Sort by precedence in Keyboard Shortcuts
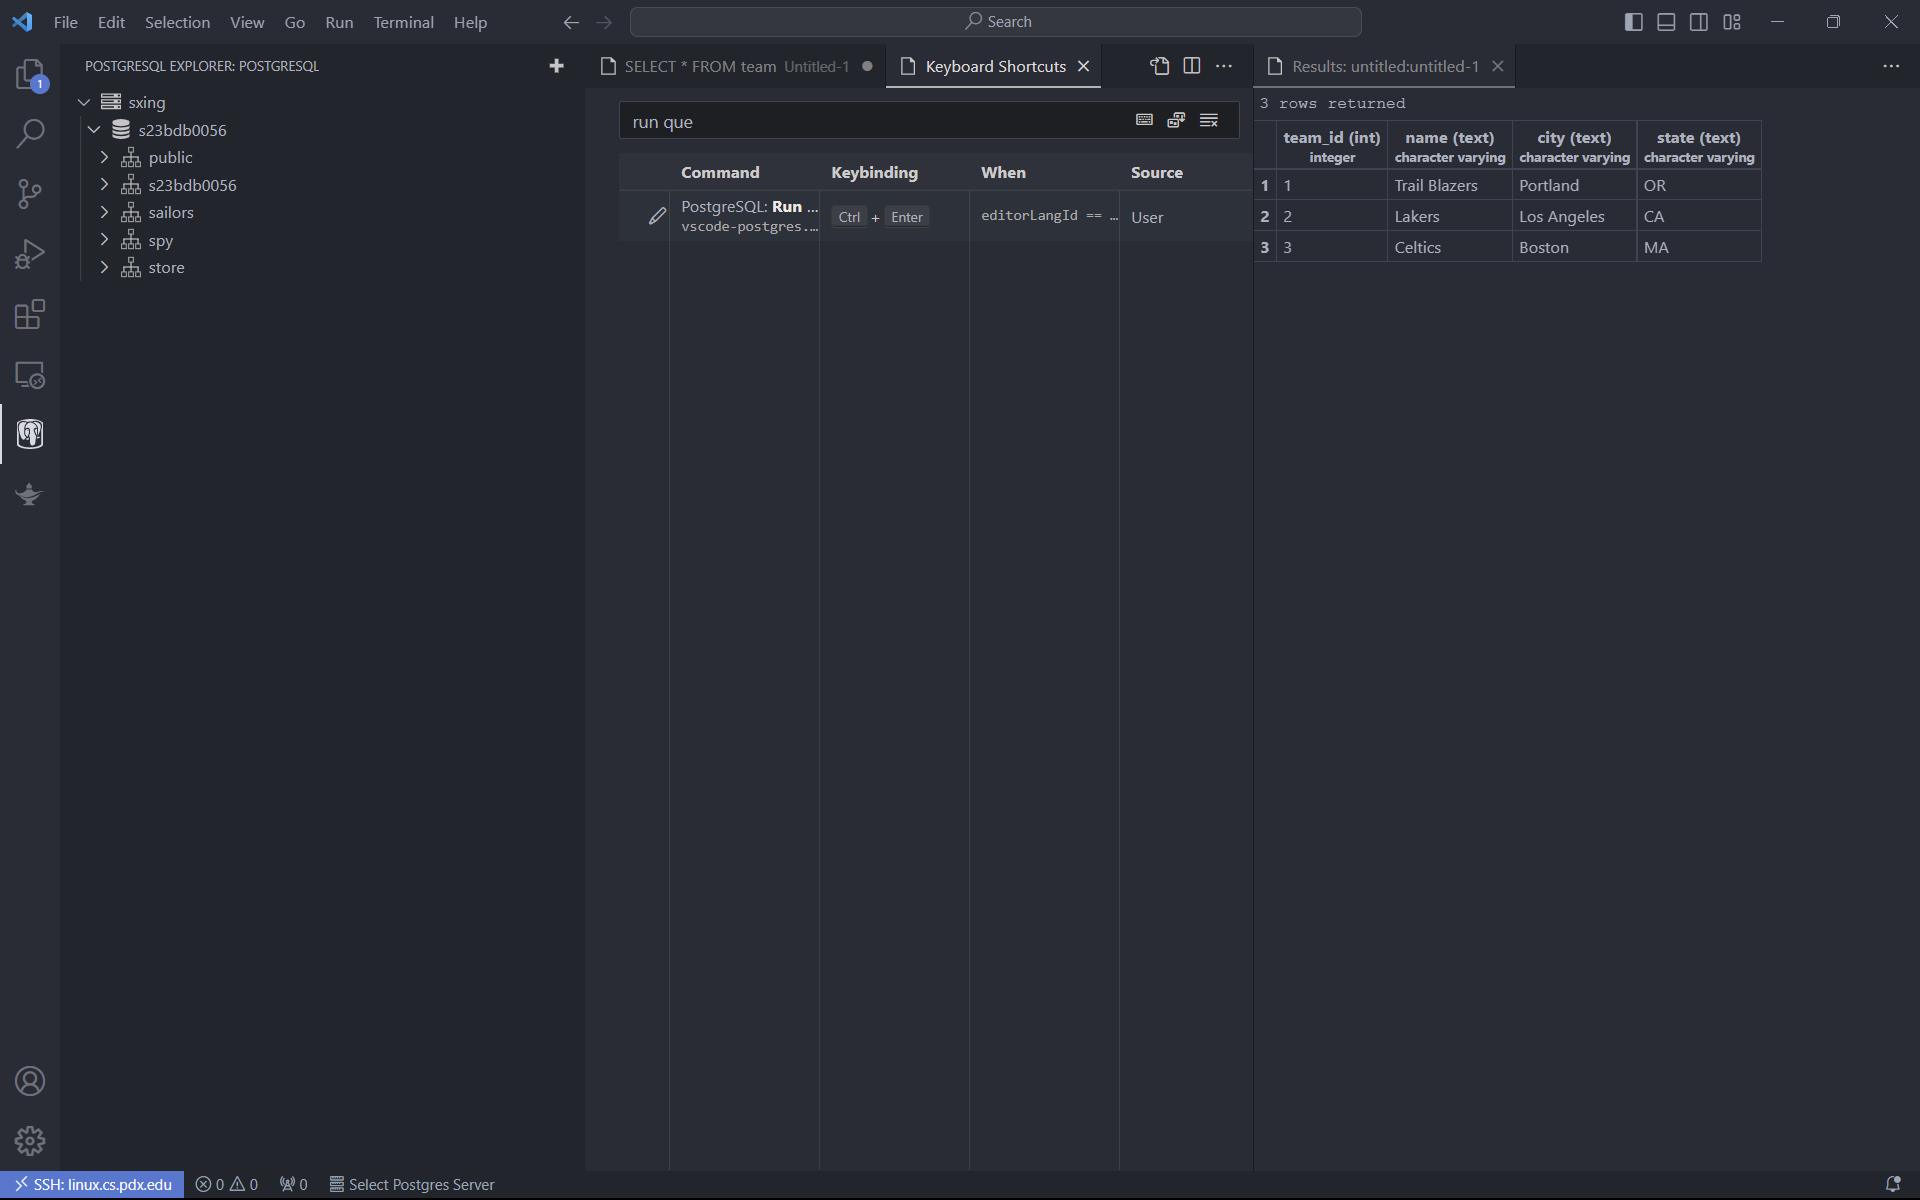Image resolution: width=1920 pixels, height=1200 pixels. click(x=1176, y=121)
